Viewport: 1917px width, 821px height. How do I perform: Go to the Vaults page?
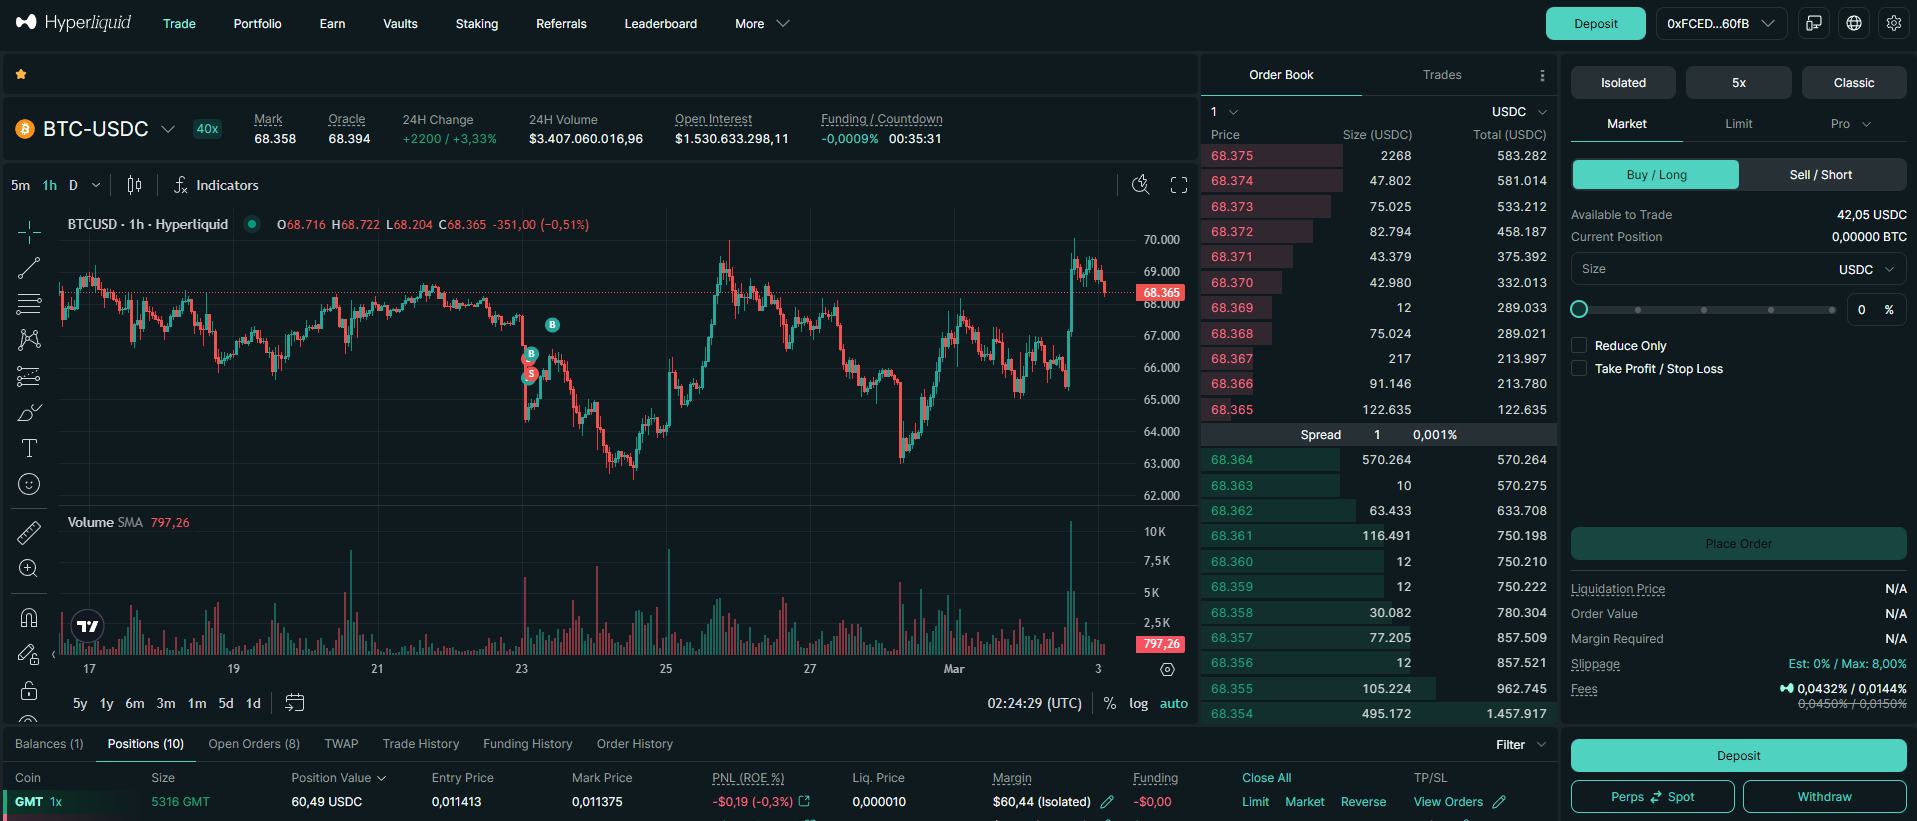(400, 23)
